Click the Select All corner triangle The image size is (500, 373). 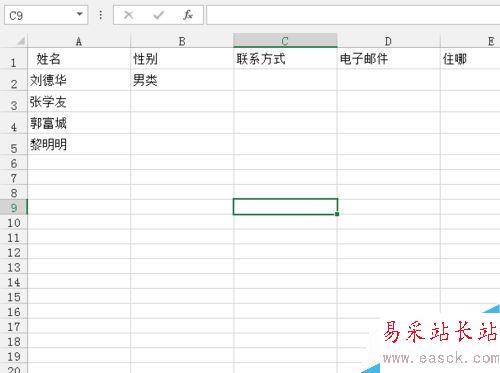pos(20,41)
